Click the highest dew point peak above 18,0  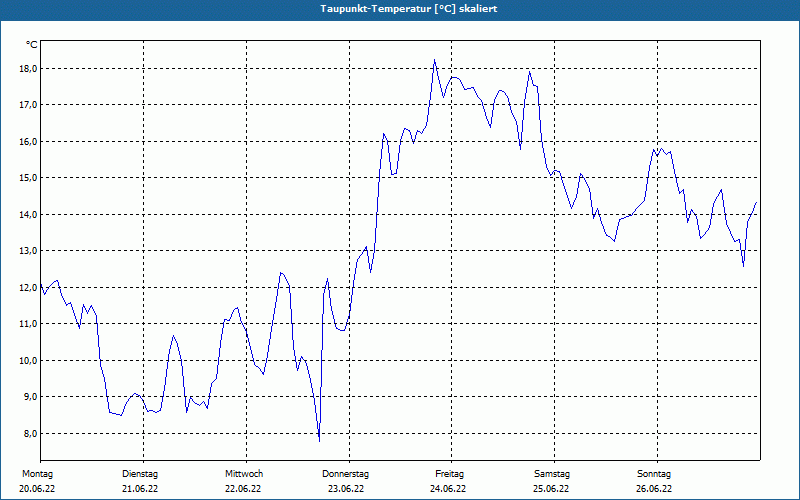[x=435, y=60]
